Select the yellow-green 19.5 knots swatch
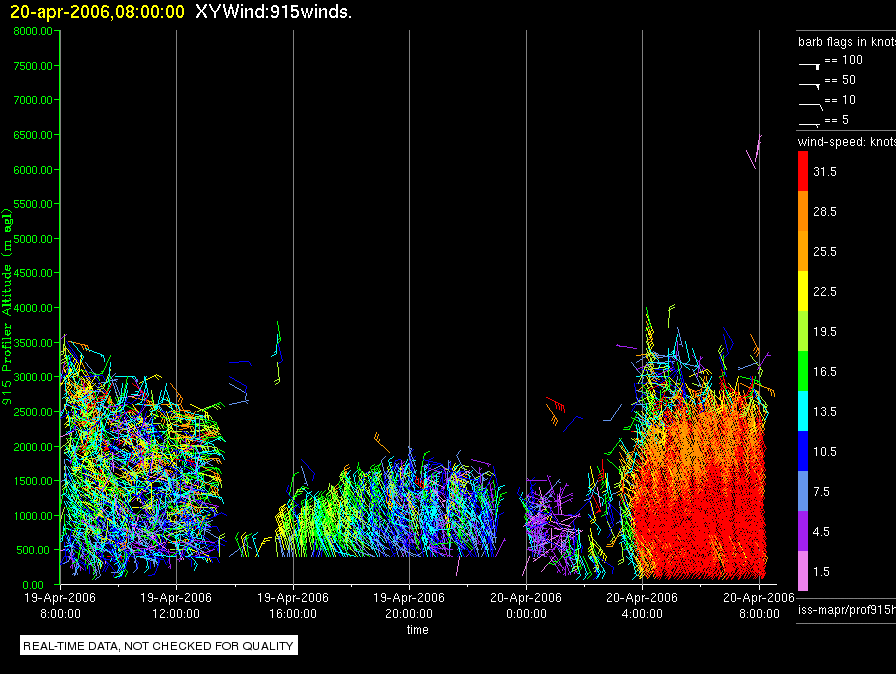Screen dimensions: 896x674 click(803, 331)
